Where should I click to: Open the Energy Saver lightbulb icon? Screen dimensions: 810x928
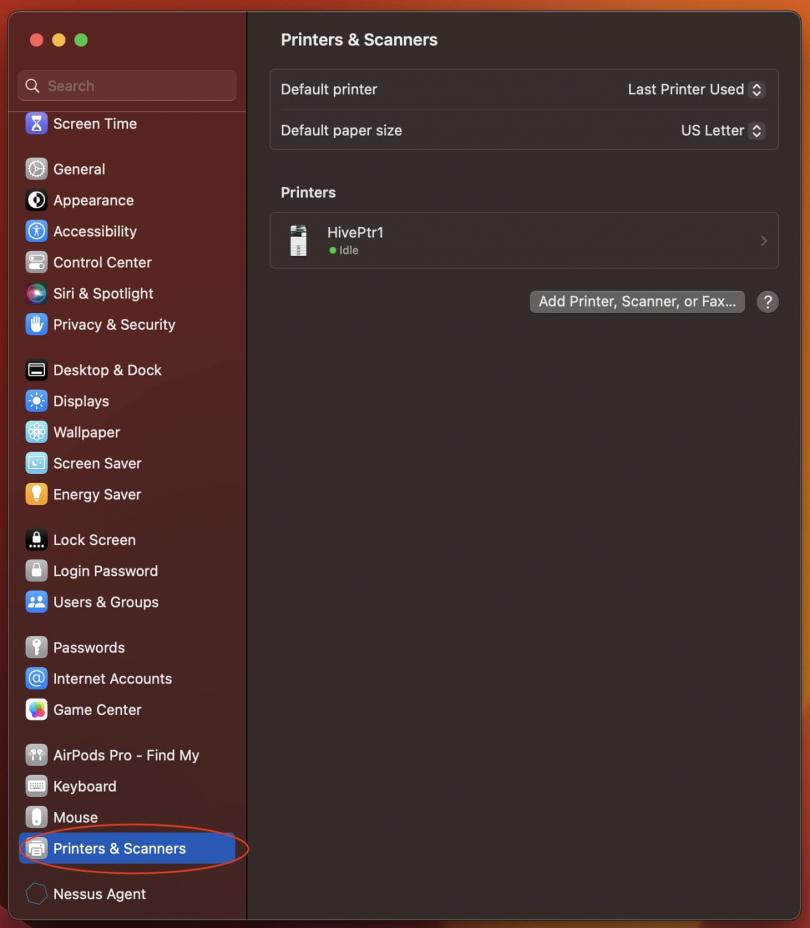(36, 494)
